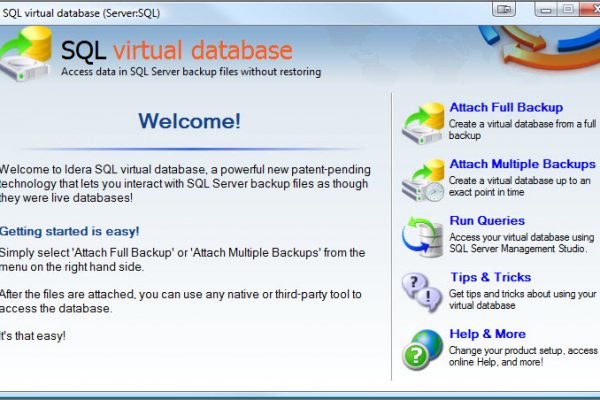Click the Attach Multiple Backups clock icon
This screenshot has height=400, width=600.
click(423, 180)
